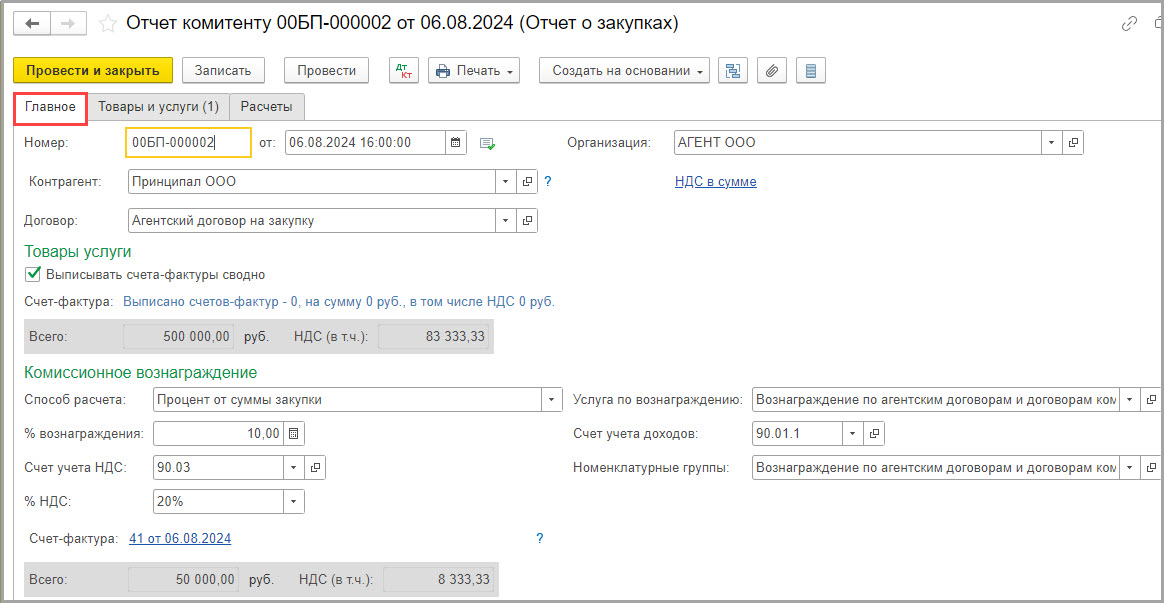1164x603 pixels.
Task: Expand the Номенклатурные группы dropdown
Action: (1130, 467)
